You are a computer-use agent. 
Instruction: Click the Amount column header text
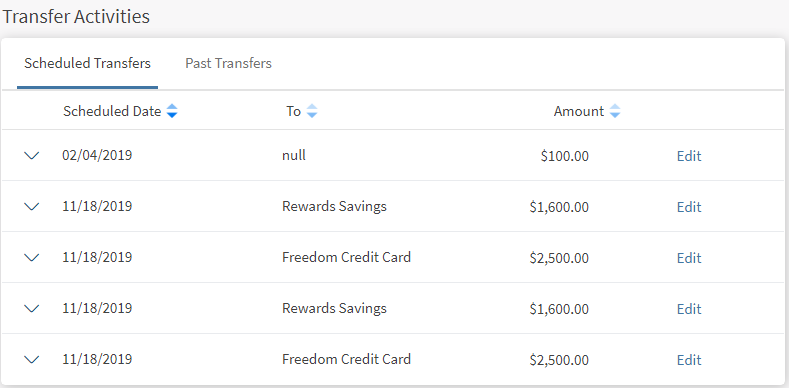click(579, 111)
